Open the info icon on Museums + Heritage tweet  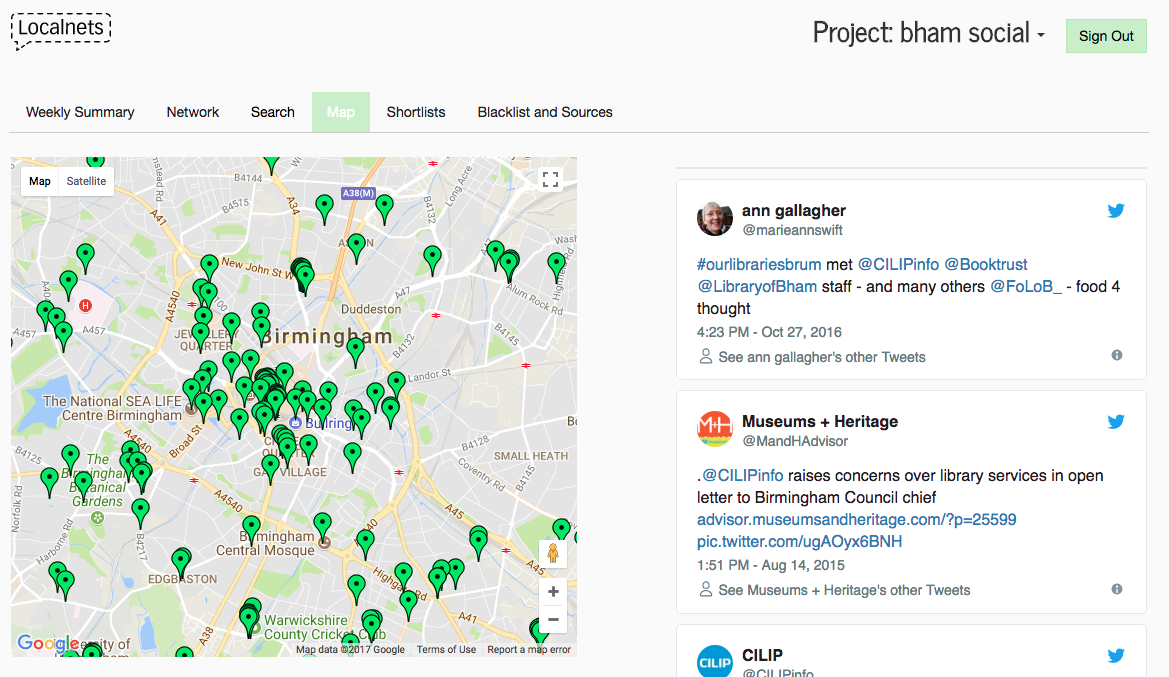click(x=1117, y=589)
